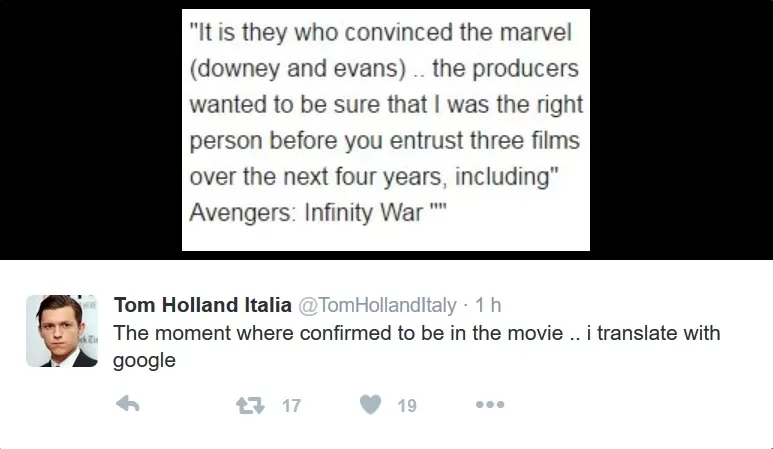Click the black area right of the quote image
This screenshot has height=449, width=773.
pos(680,130)
